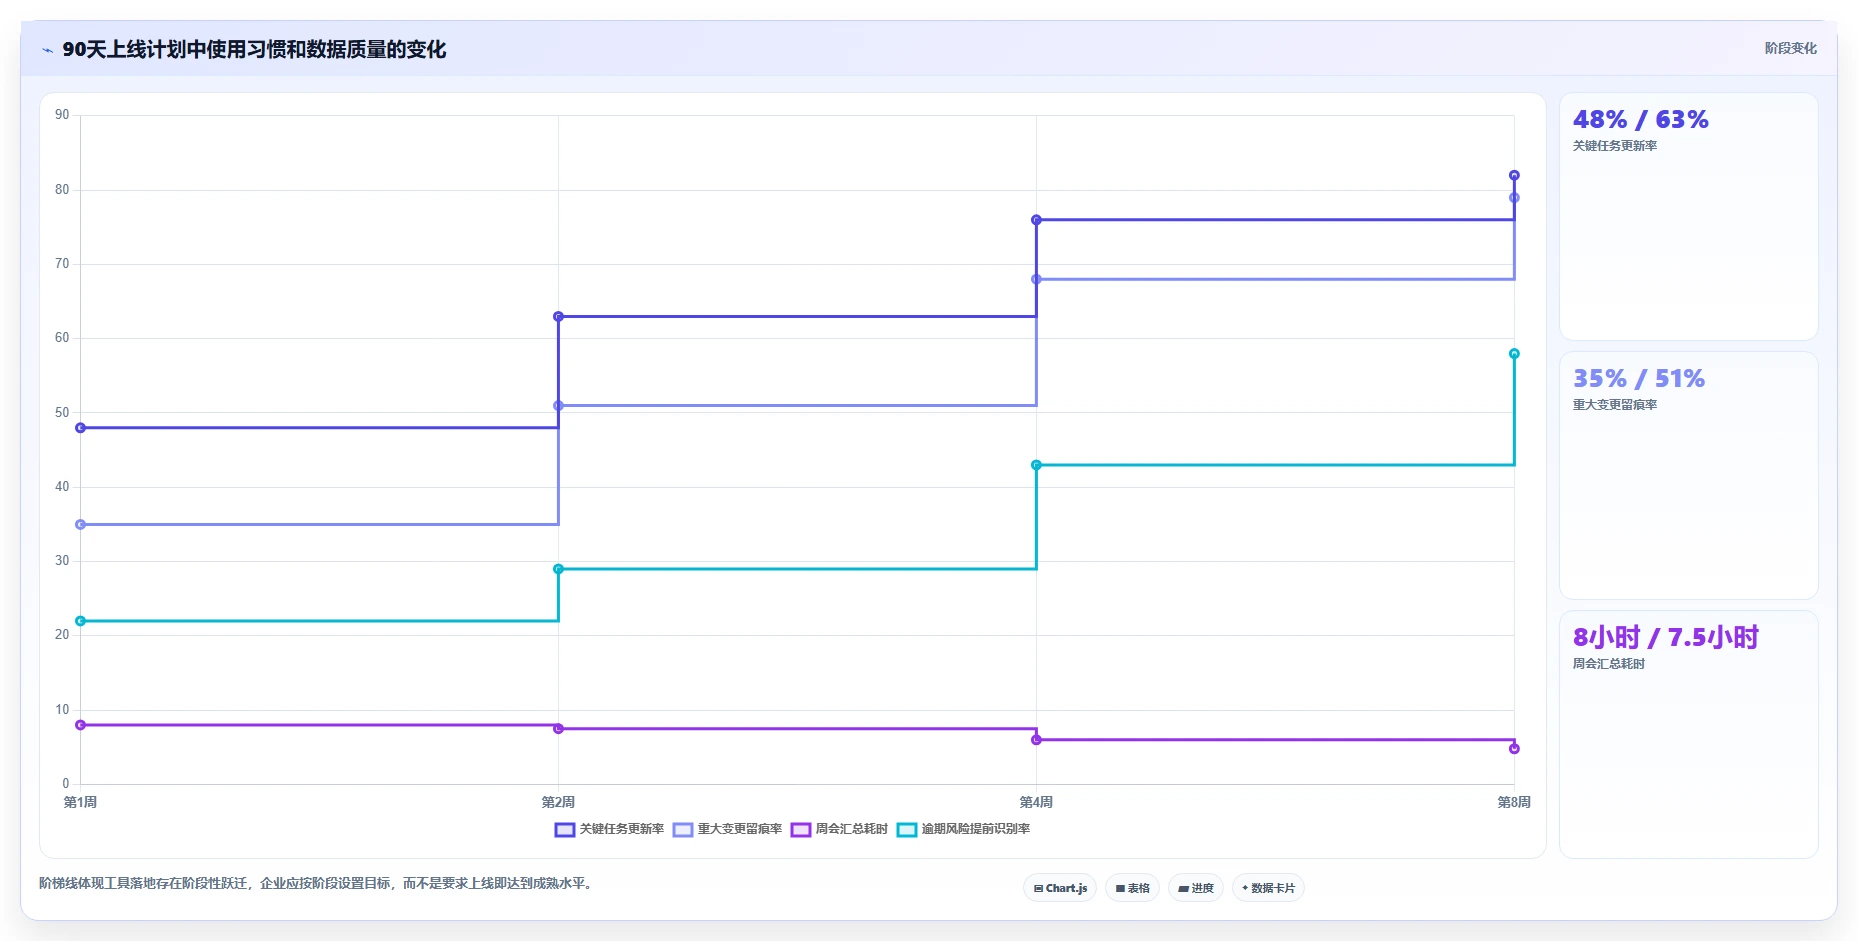The width and height of the screenshot is (1858, 941).
Task: Open the 48% / 63% 关键任务更新率 card
Action: [x=1688, y=217]
